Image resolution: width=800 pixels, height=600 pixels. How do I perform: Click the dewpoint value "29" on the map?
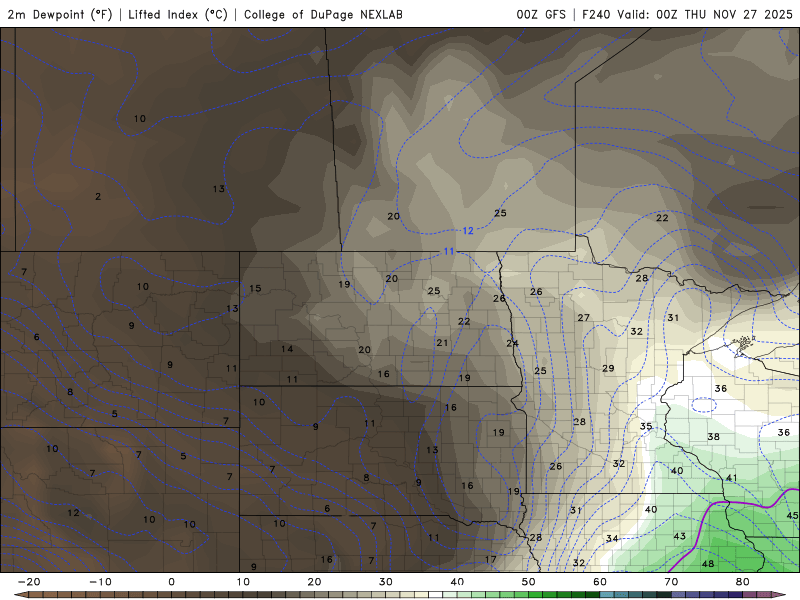click(608, 368)
